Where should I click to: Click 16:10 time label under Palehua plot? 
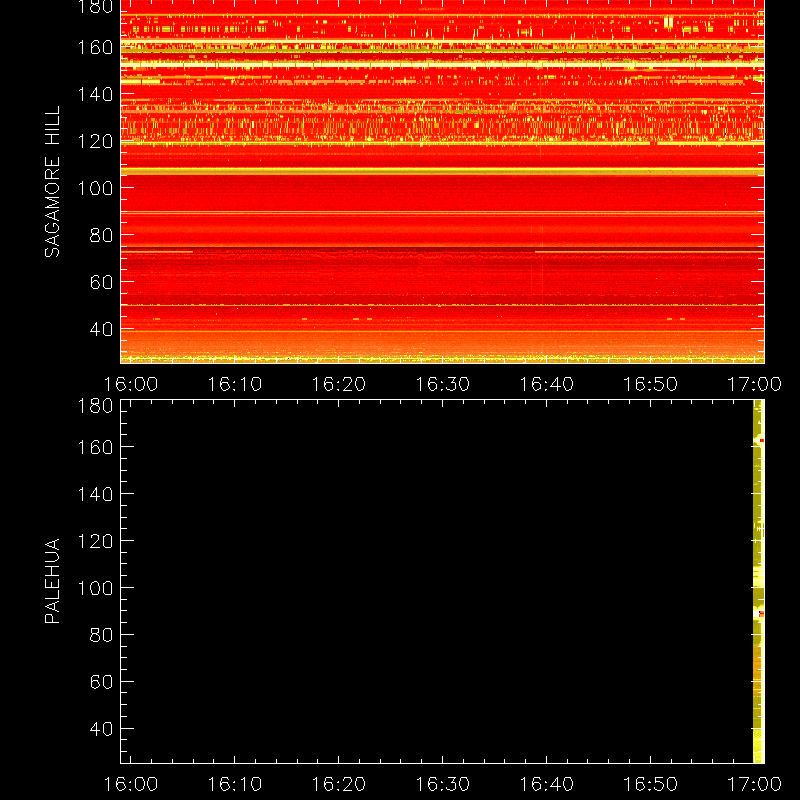click(x=235, y=784)
